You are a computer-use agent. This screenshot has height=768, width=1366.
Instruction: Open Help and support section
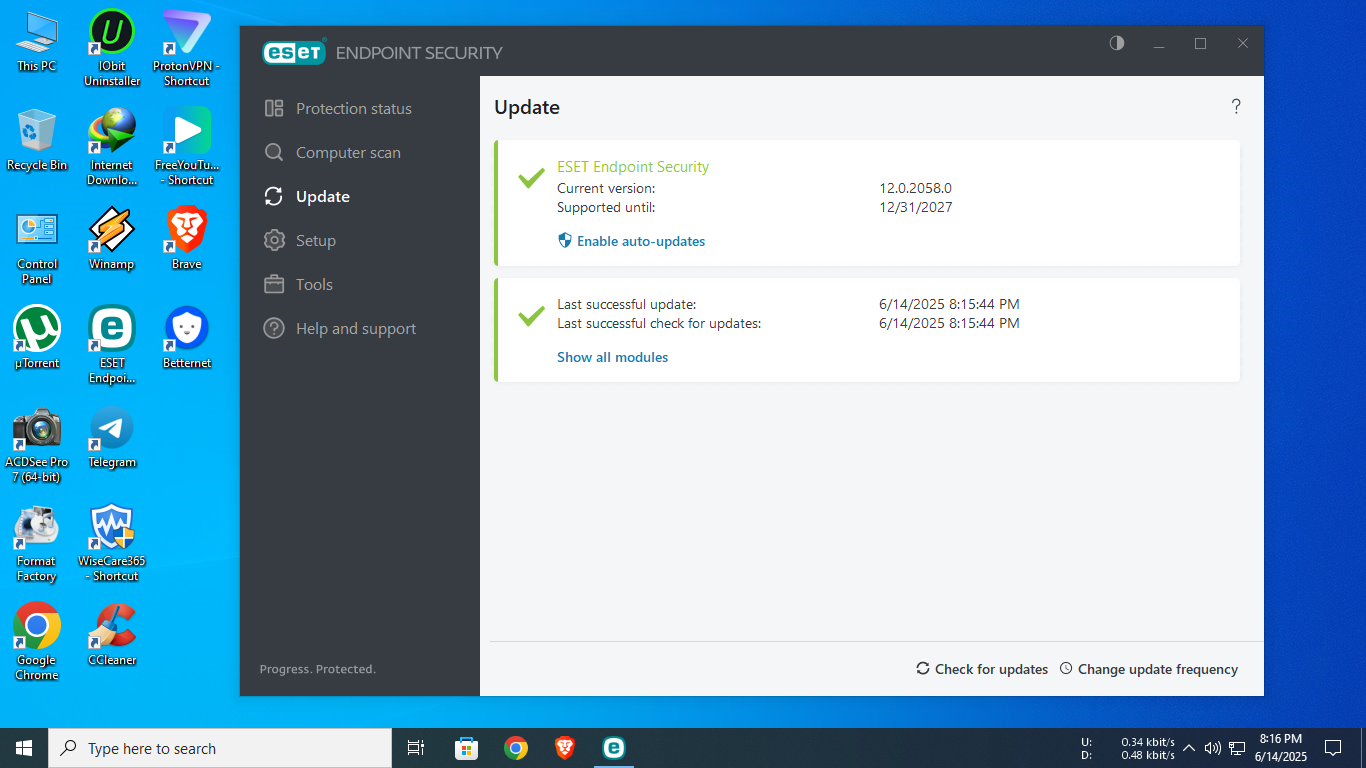pos(340,328)
